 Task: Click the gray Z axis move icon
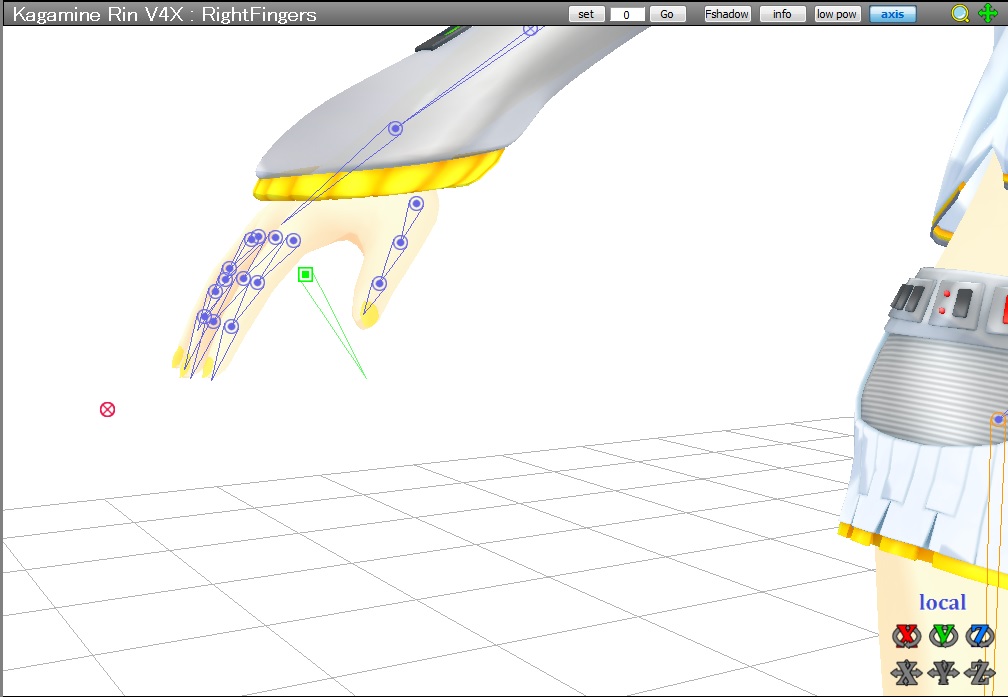pyautogui.click(x=980, y=673)
